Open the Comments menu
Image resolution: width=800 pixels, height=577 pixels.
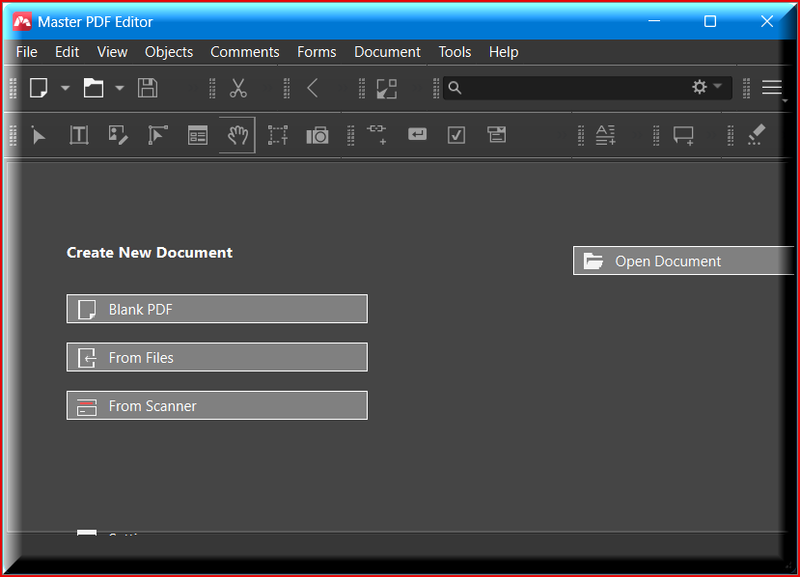(x=245, y=52)
